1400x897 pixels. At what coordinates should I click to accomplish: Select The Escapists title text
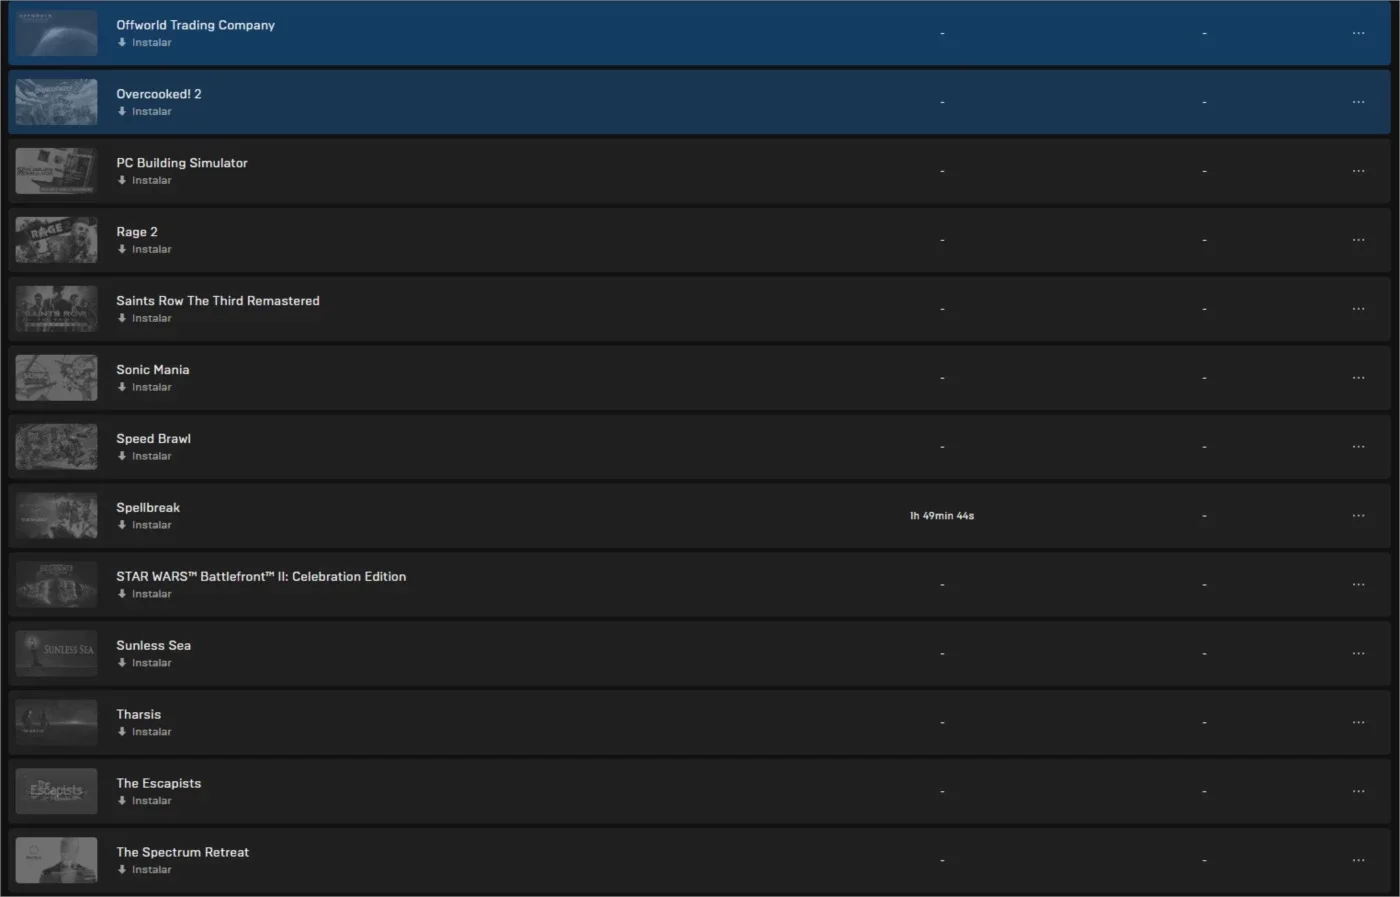(x=159, y=784)
